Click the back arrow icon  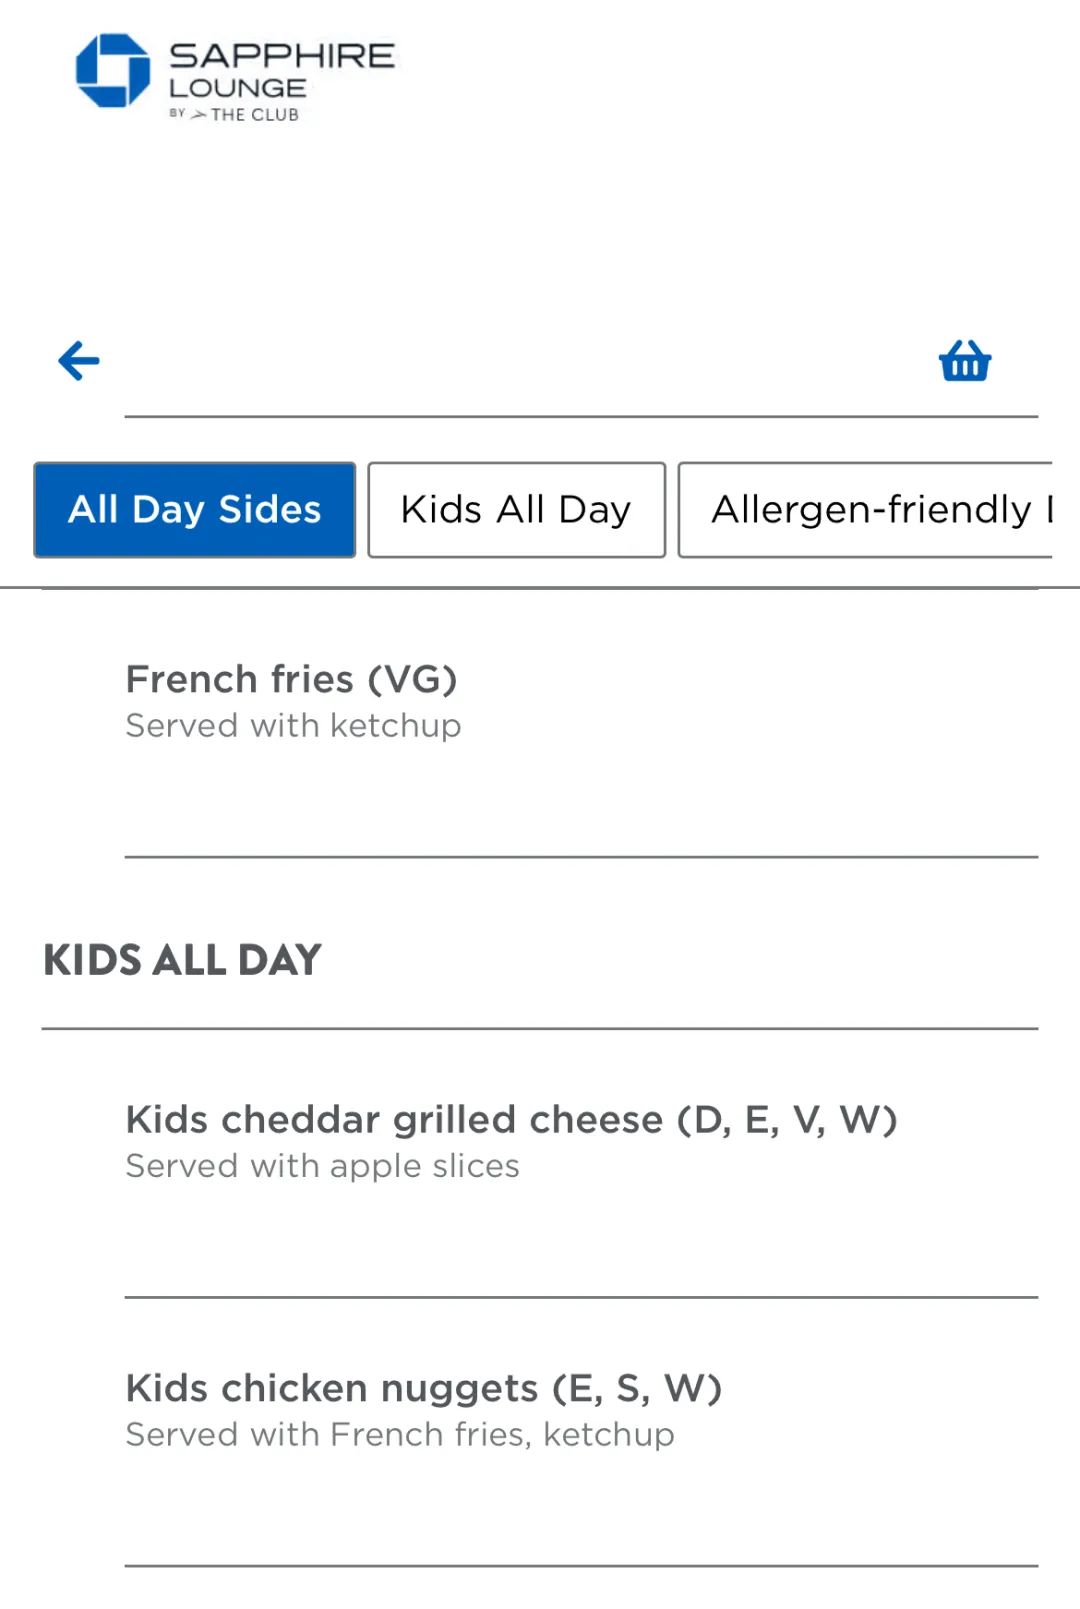point(79,361)
